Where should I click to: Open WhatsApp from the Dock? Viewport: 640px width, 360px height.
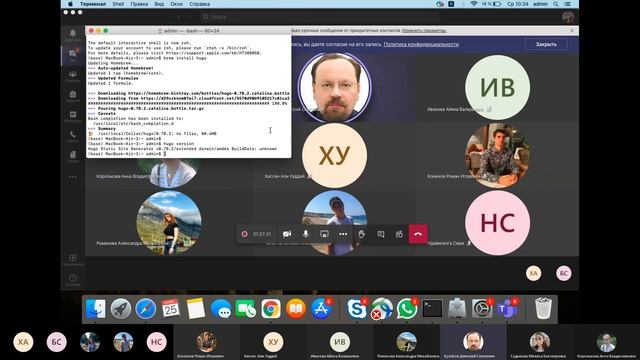[407, 309]
